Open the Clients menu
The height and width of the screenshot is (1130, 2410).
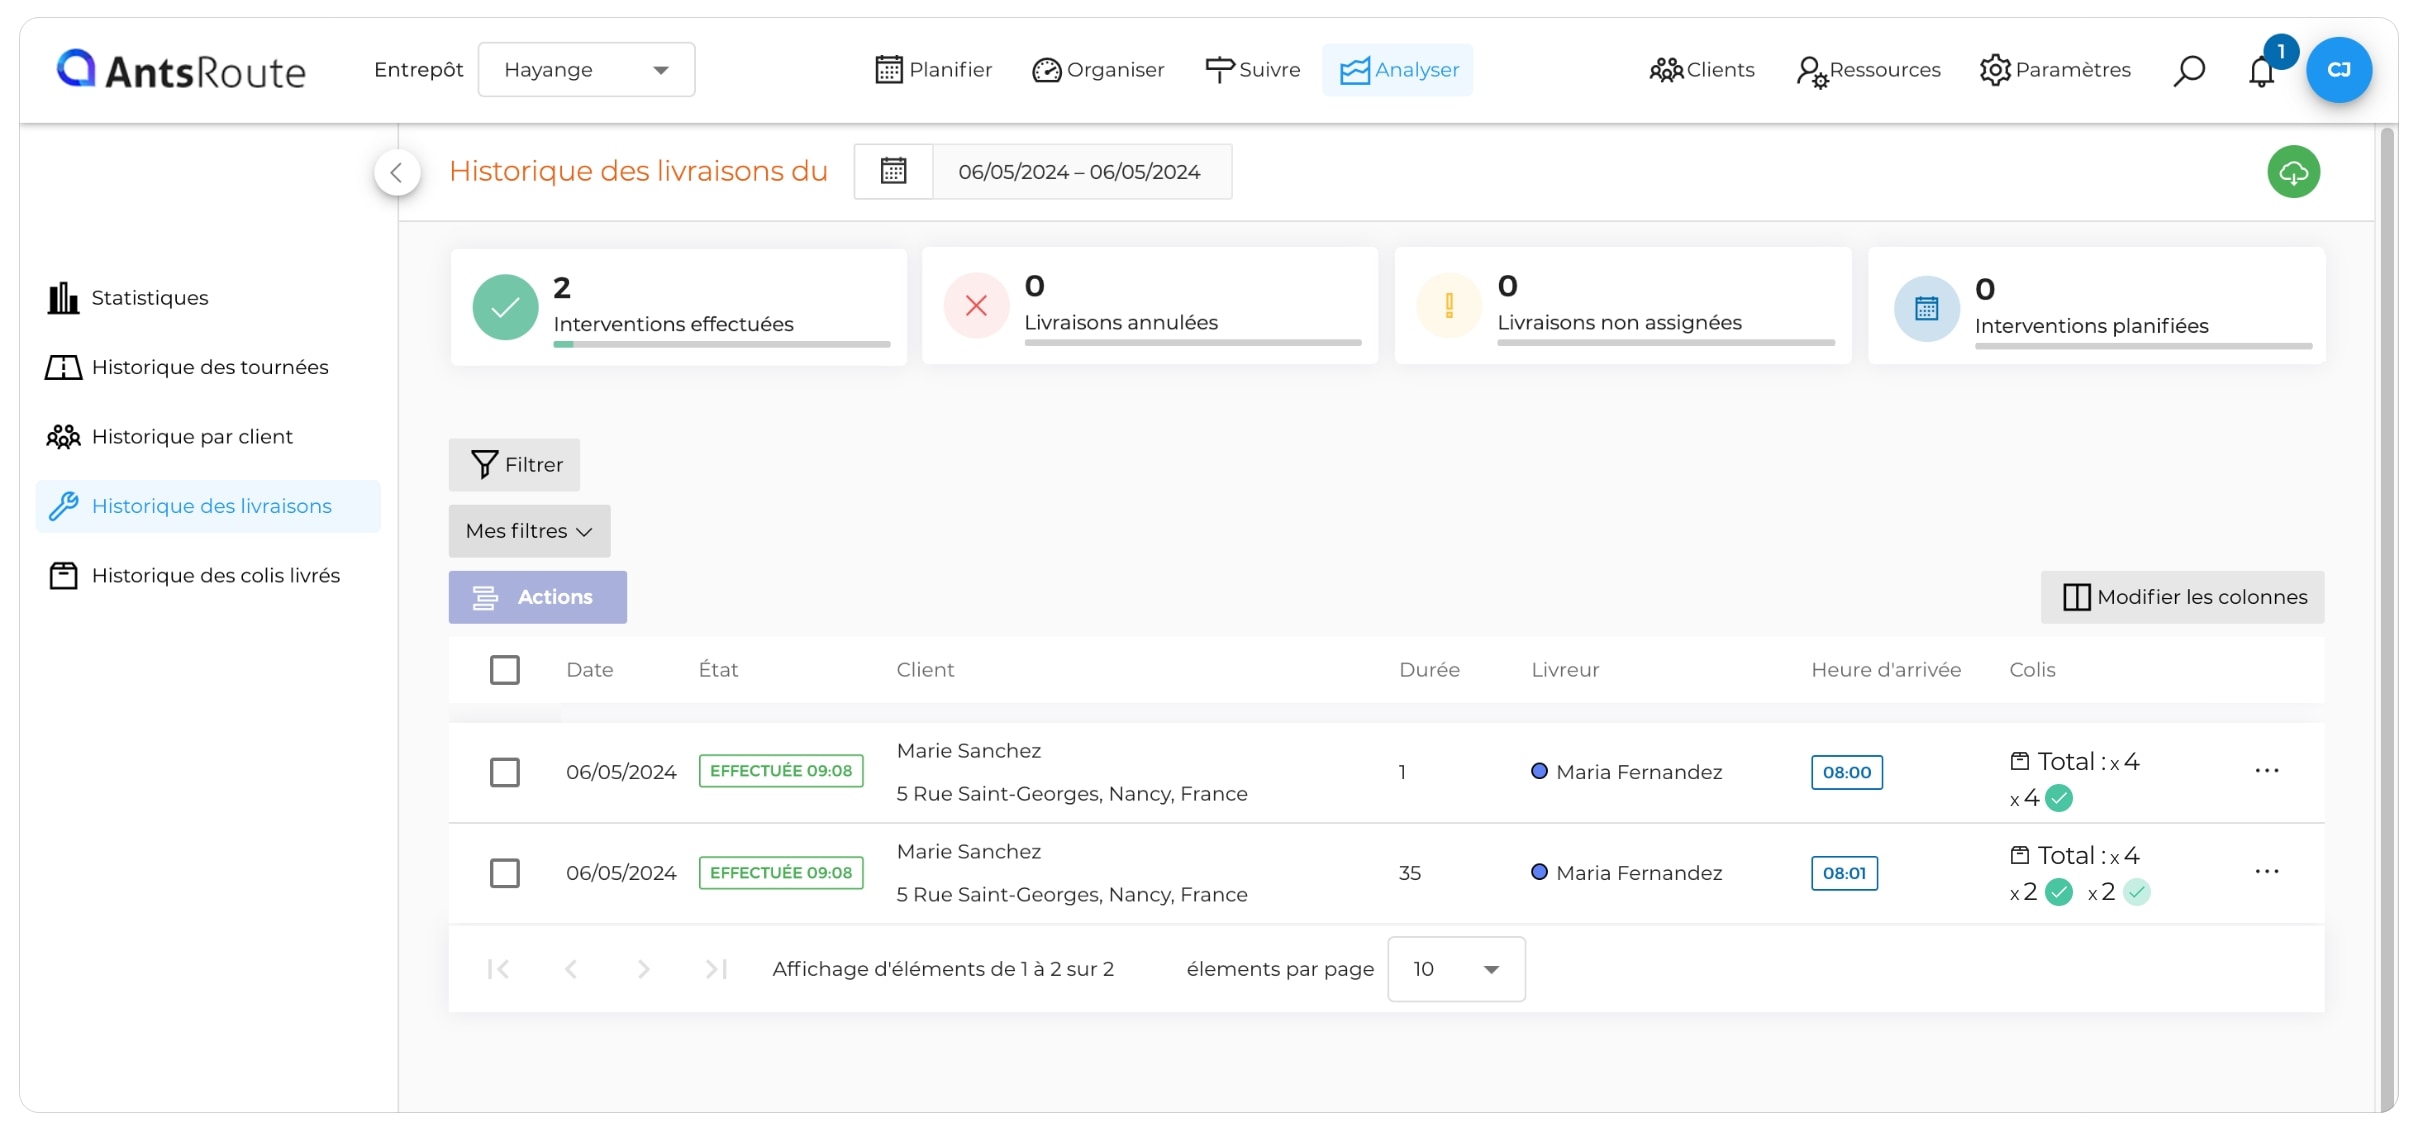(1702, 70)
